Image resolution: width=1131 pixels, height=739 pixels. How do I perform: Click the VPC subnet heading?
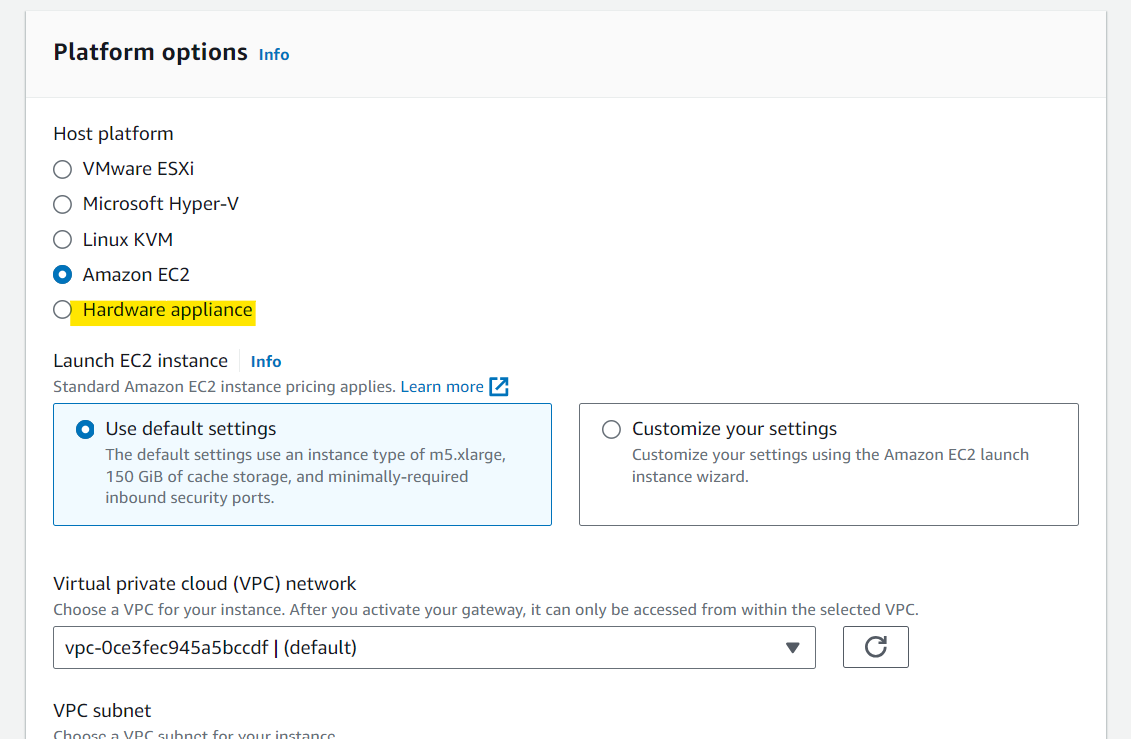(102, 711)
